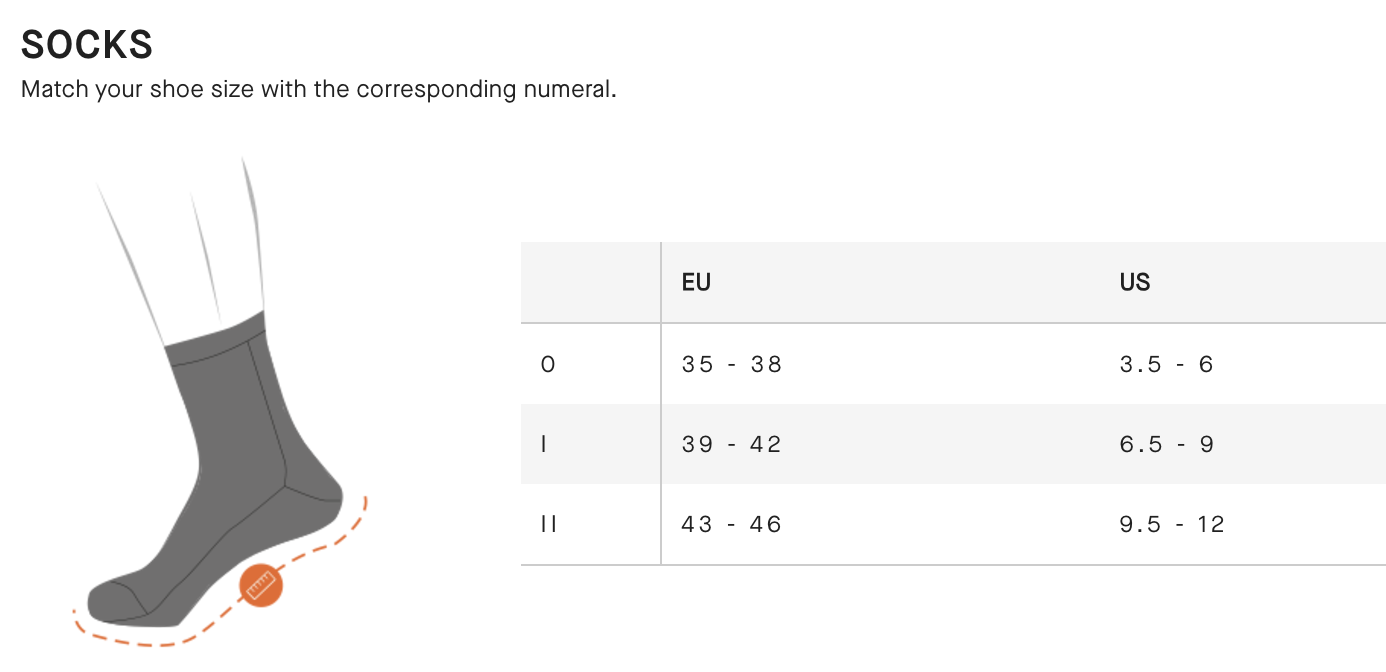Click the darker toe area of the sock

[108, 600]
